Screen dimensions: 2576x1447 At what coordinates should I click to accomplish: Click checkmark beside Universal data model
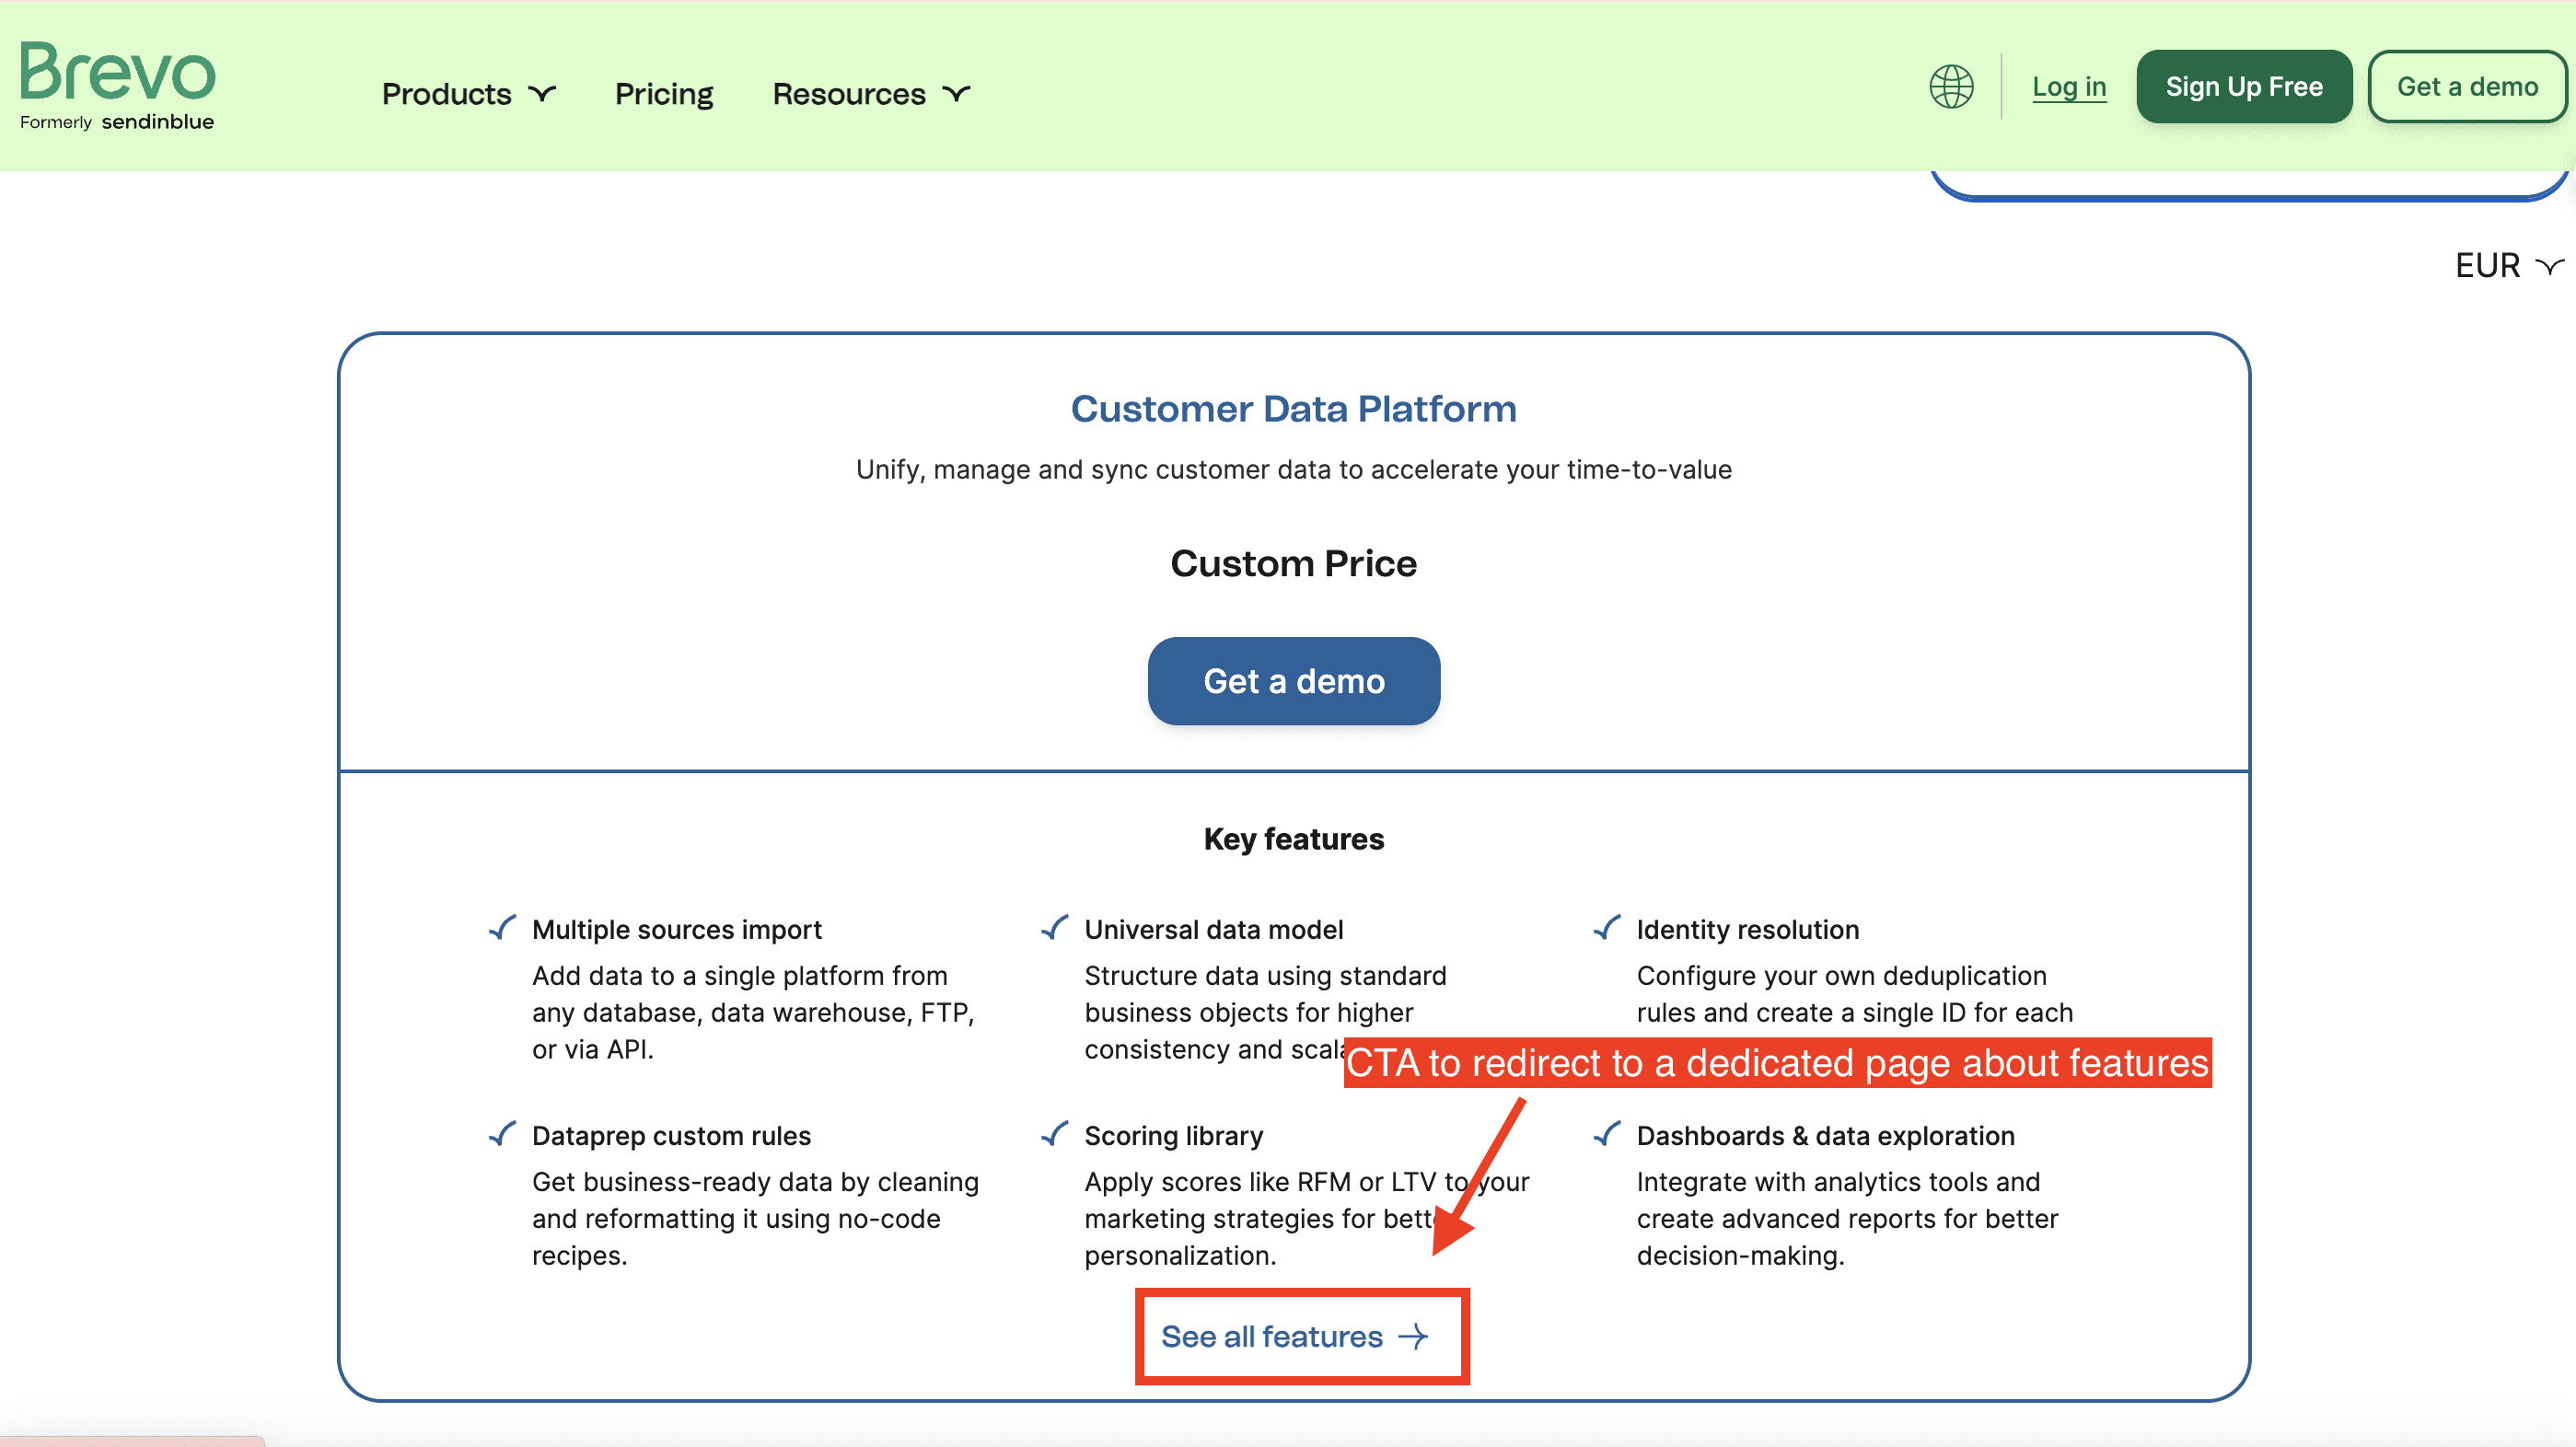[1055, 928]
